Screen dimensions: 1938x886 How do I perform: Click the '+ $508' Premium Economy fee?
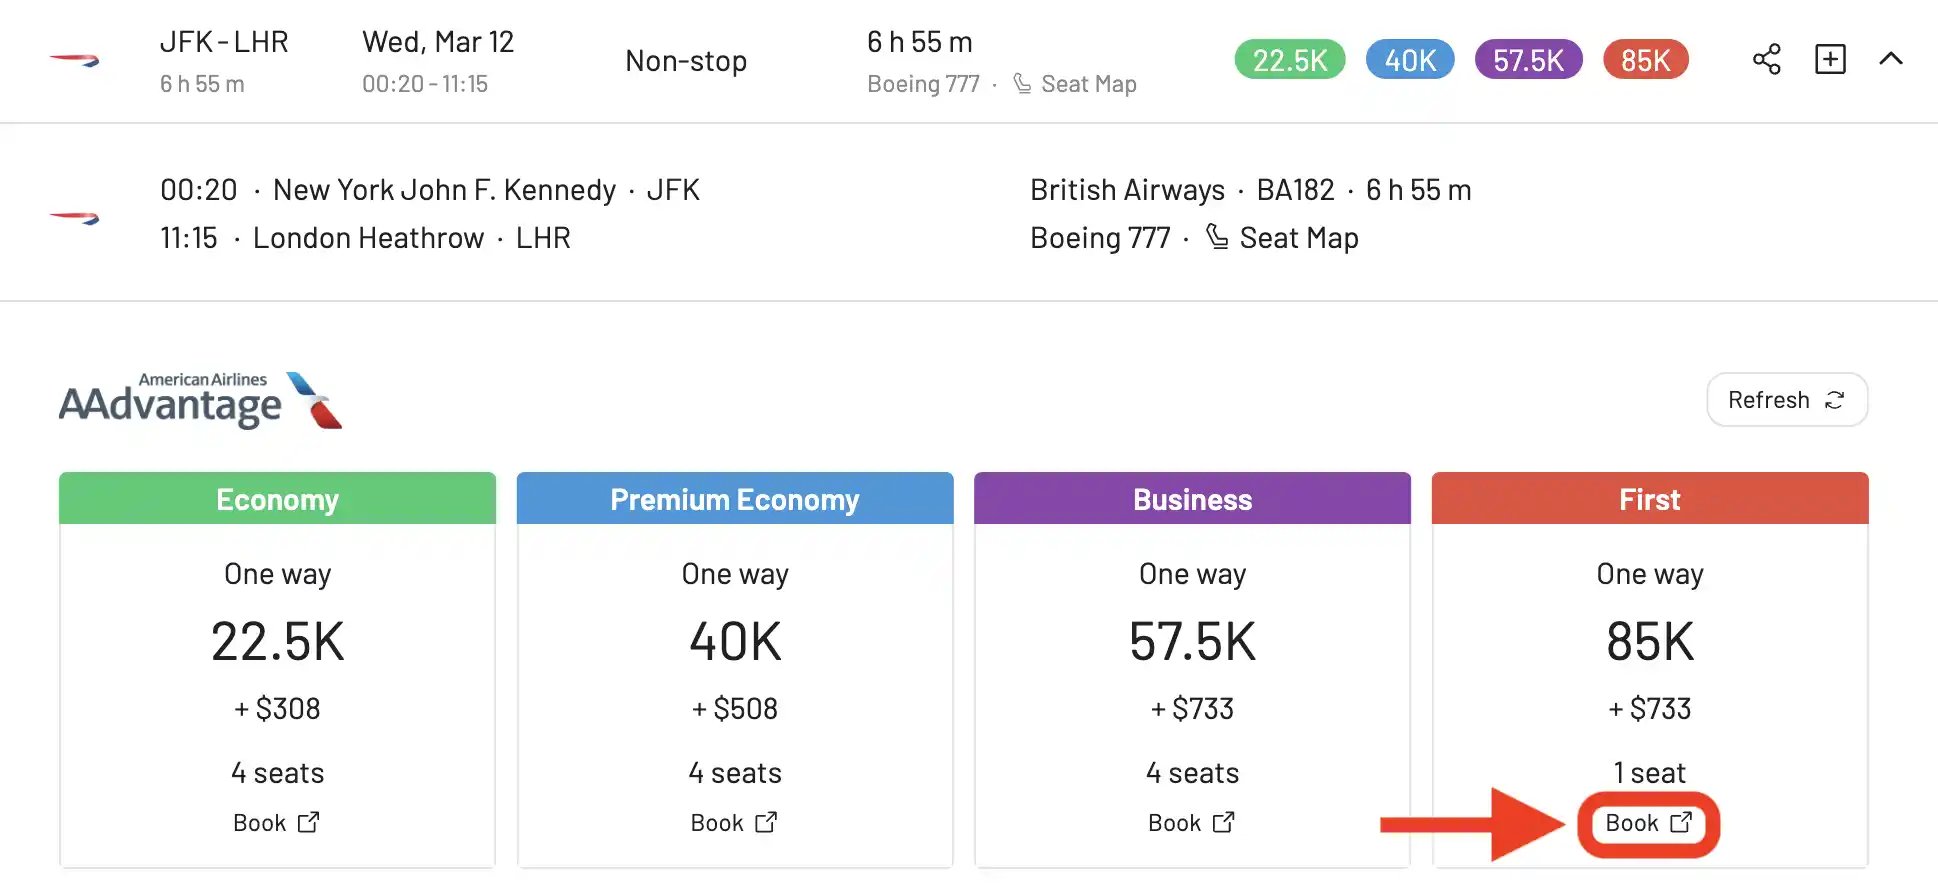click(735, 708)
